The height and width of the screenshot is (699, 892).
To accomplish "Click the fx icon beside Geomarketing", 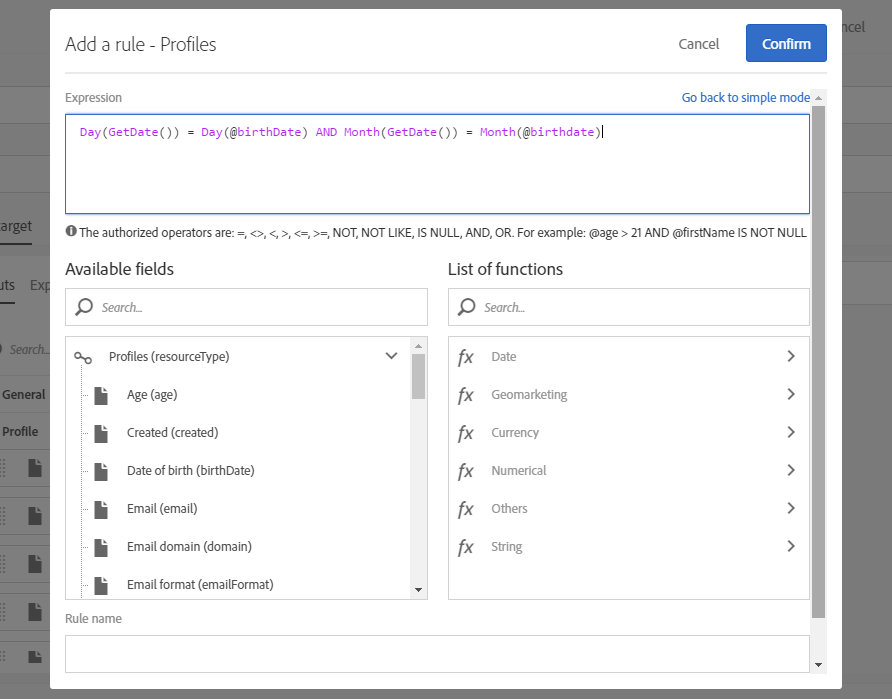I will coord(465,395).
